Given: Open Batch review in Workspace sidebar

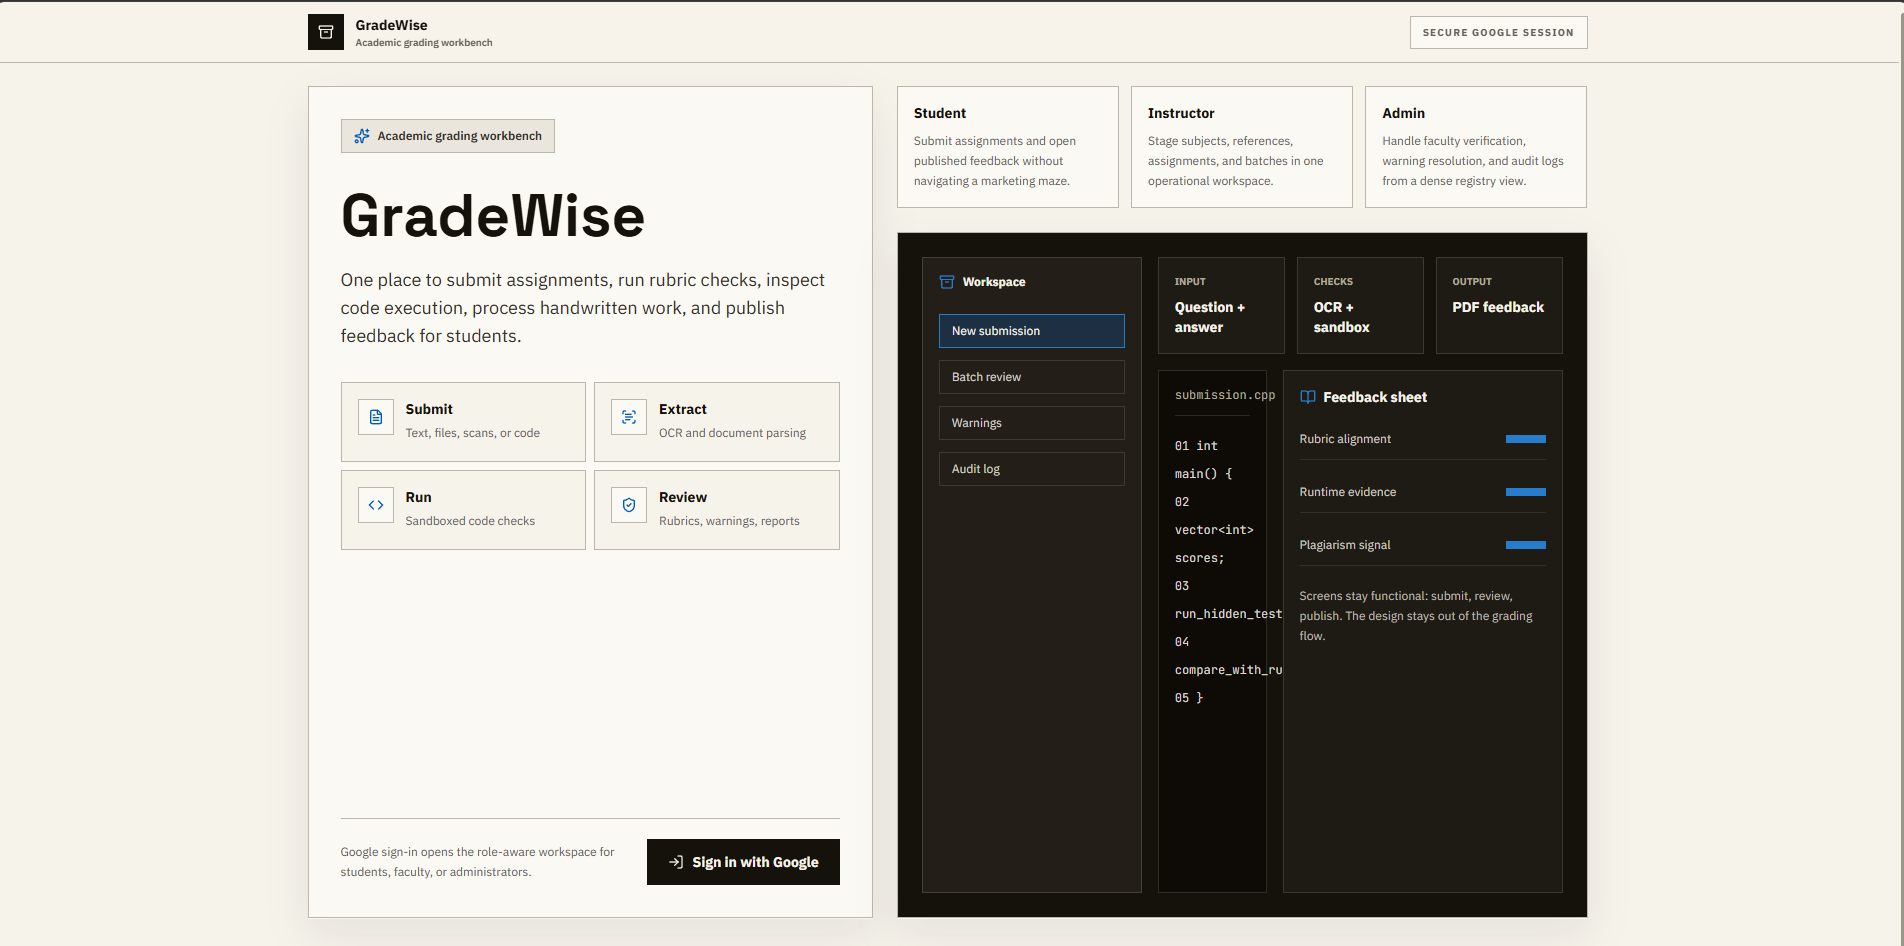Looking at the screenshot, I should 1031,377.
